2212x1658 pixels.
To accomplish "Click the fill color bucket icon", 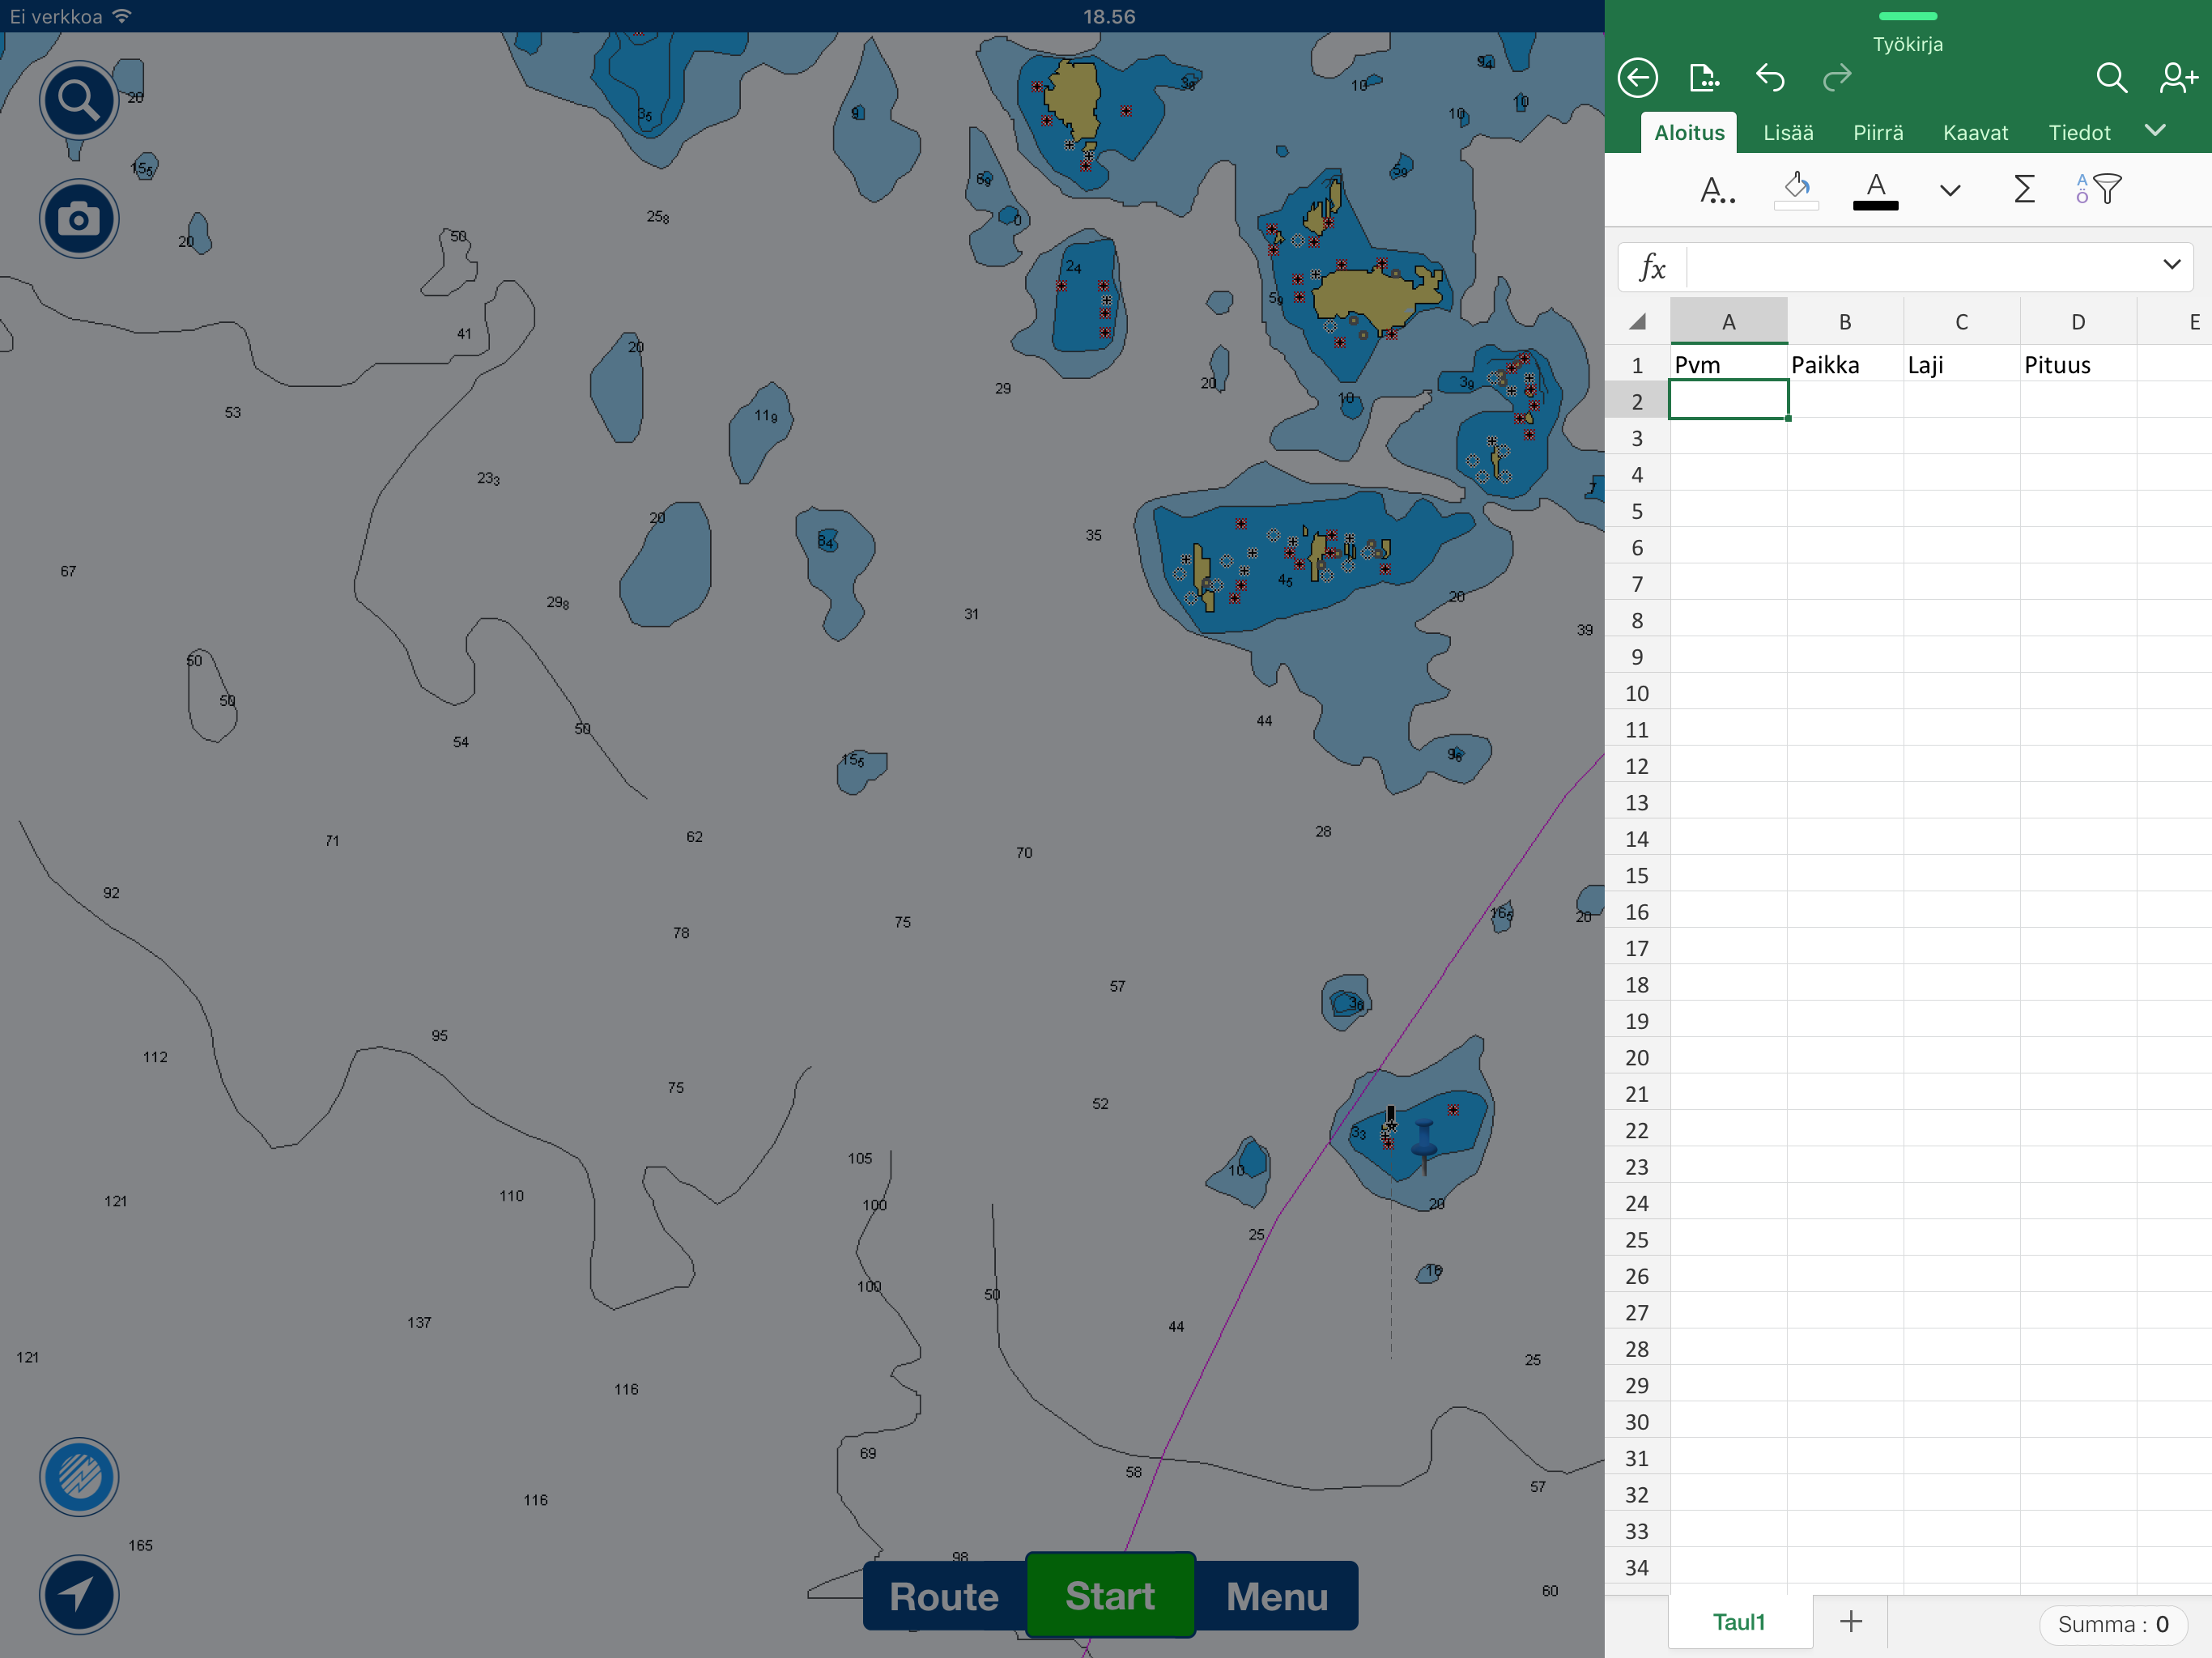I will click(x=1796, y=189).
